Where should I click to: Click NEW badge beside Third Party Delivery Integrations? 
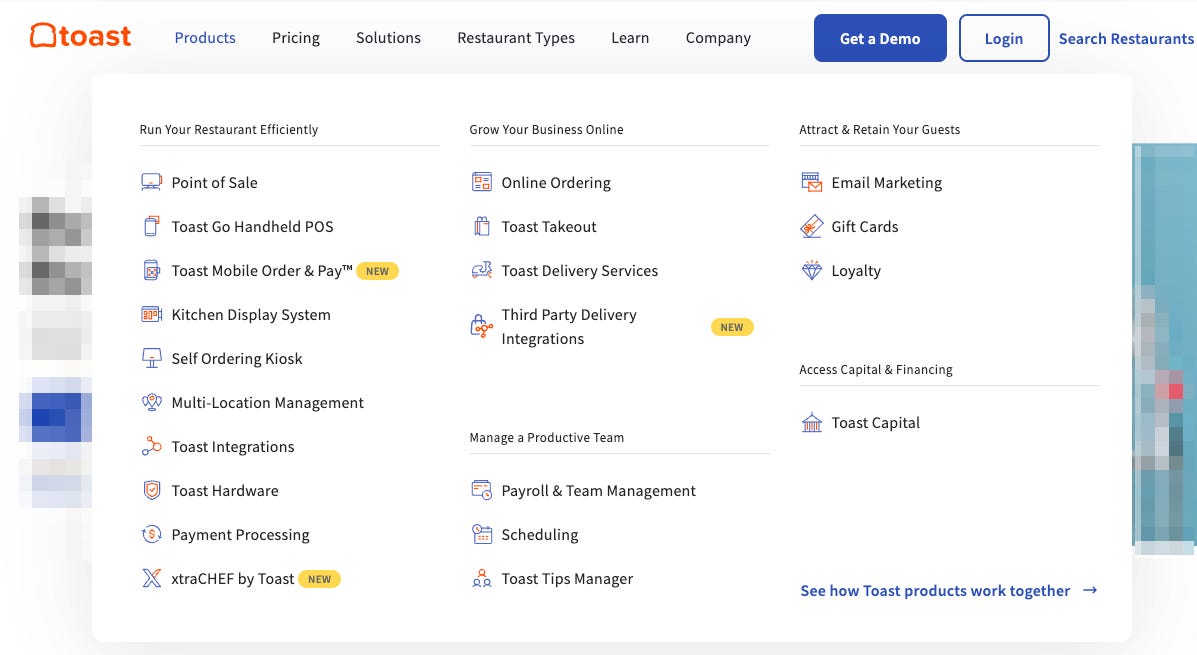(x=732, y=327)
